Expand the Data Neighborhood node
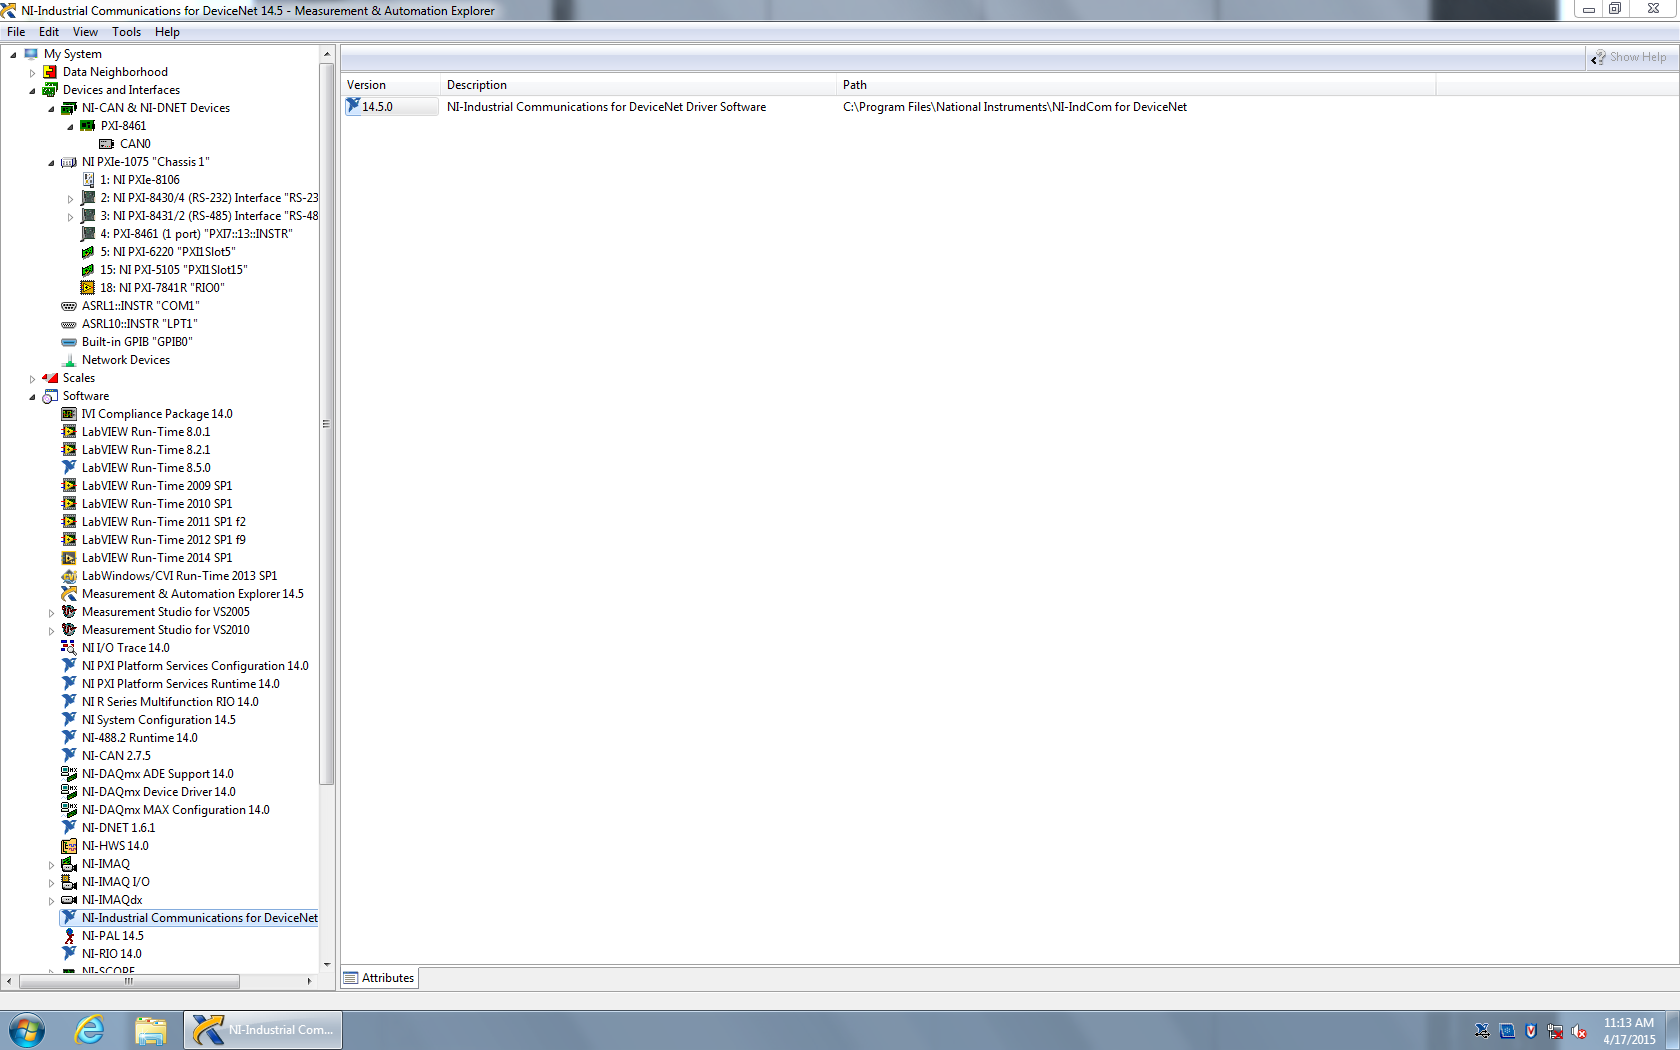1680x1050 pixels. click(x=32, y=73)
